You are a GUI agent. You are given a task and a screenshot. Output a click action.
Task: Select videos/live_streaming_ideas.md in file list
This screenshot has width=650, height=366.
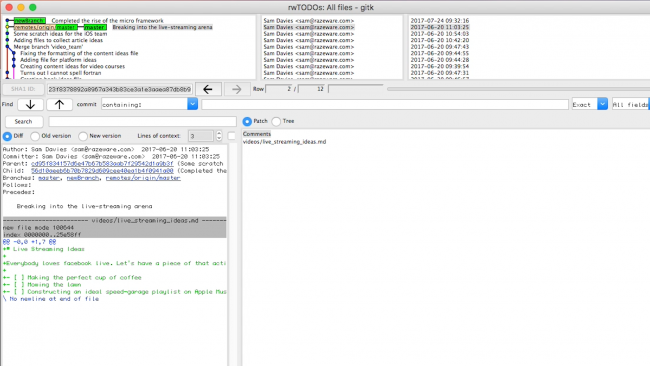click(x=284, y=142)
